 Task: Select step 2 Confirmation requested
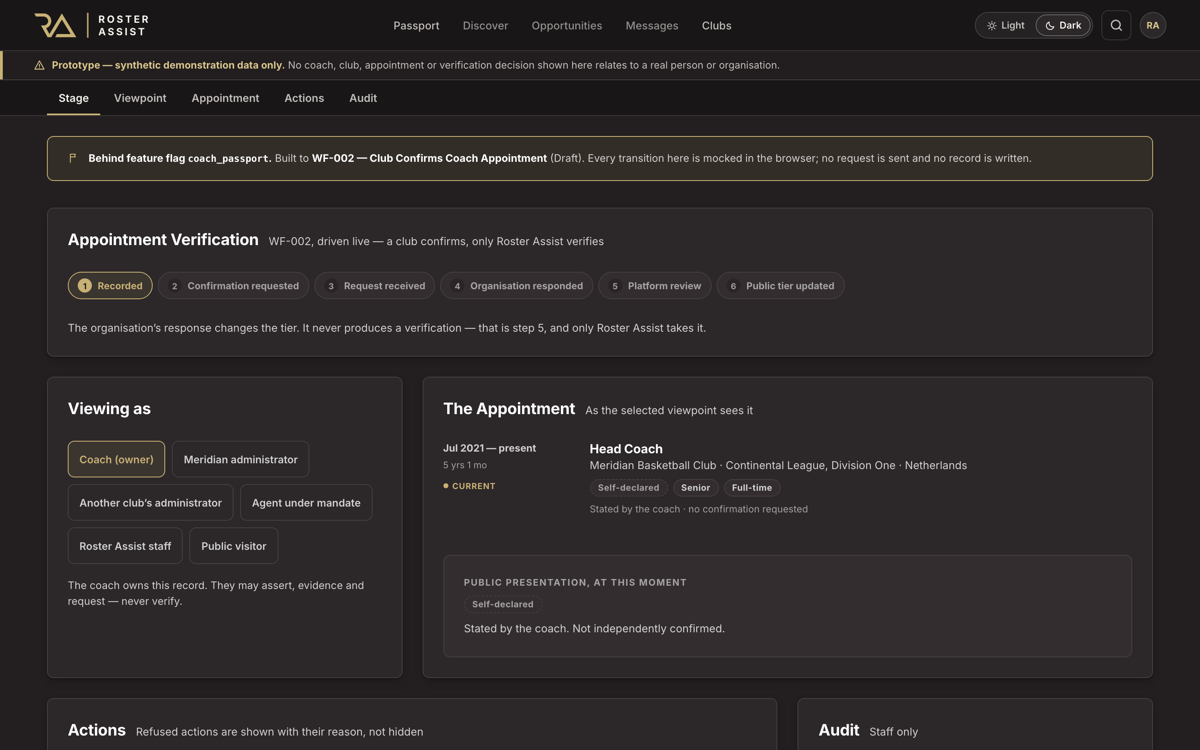[234, 286]
